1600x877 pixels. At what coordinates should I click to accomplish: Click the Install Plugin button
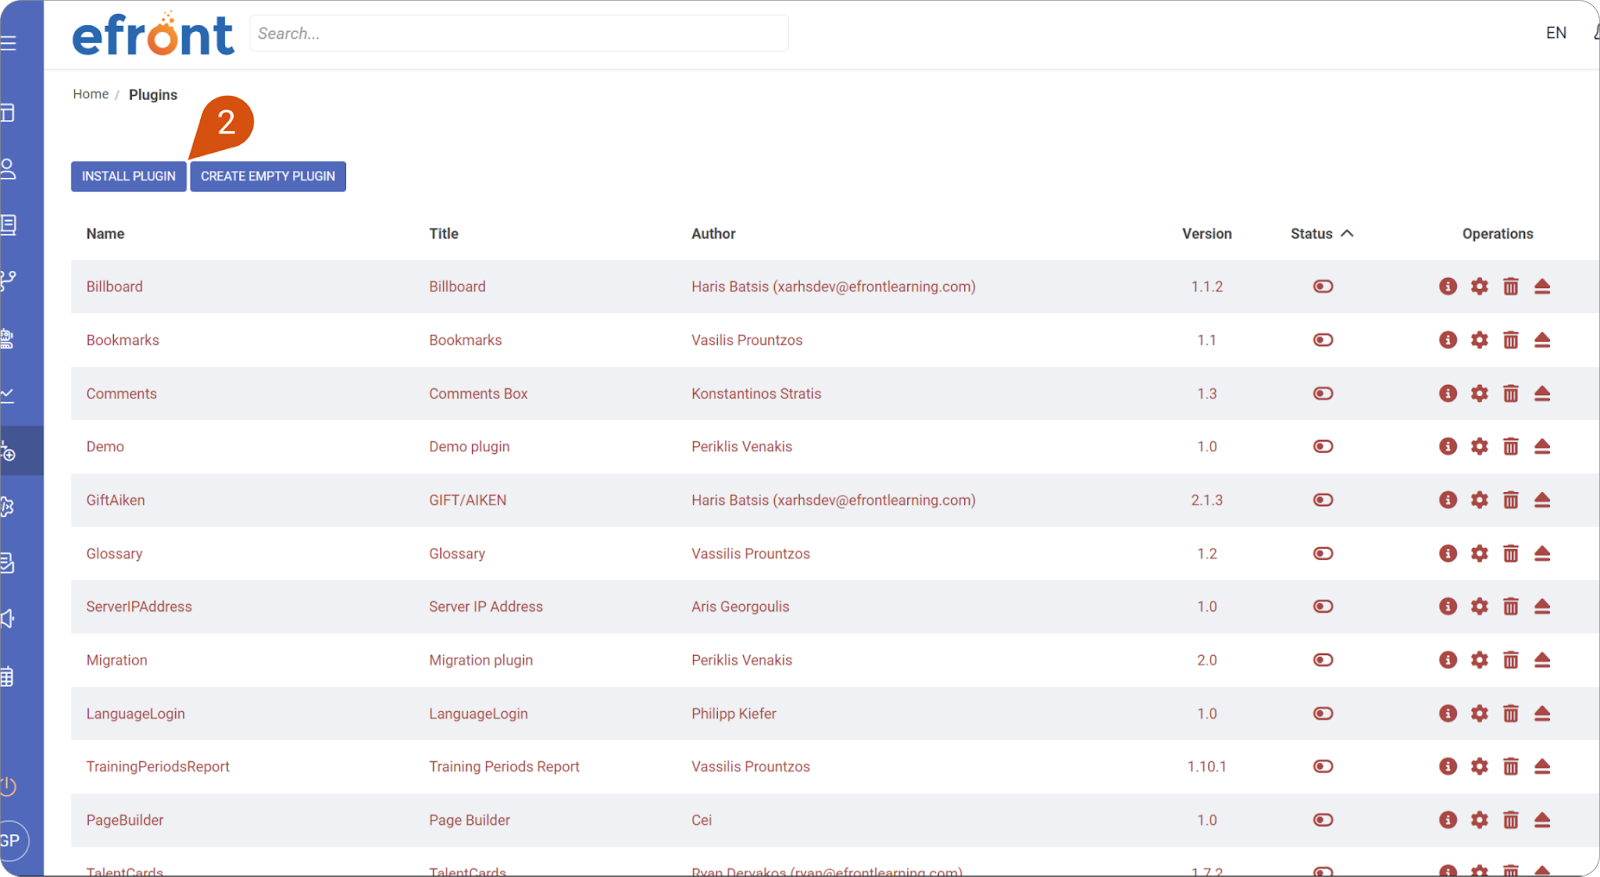(x=129, y=176)
